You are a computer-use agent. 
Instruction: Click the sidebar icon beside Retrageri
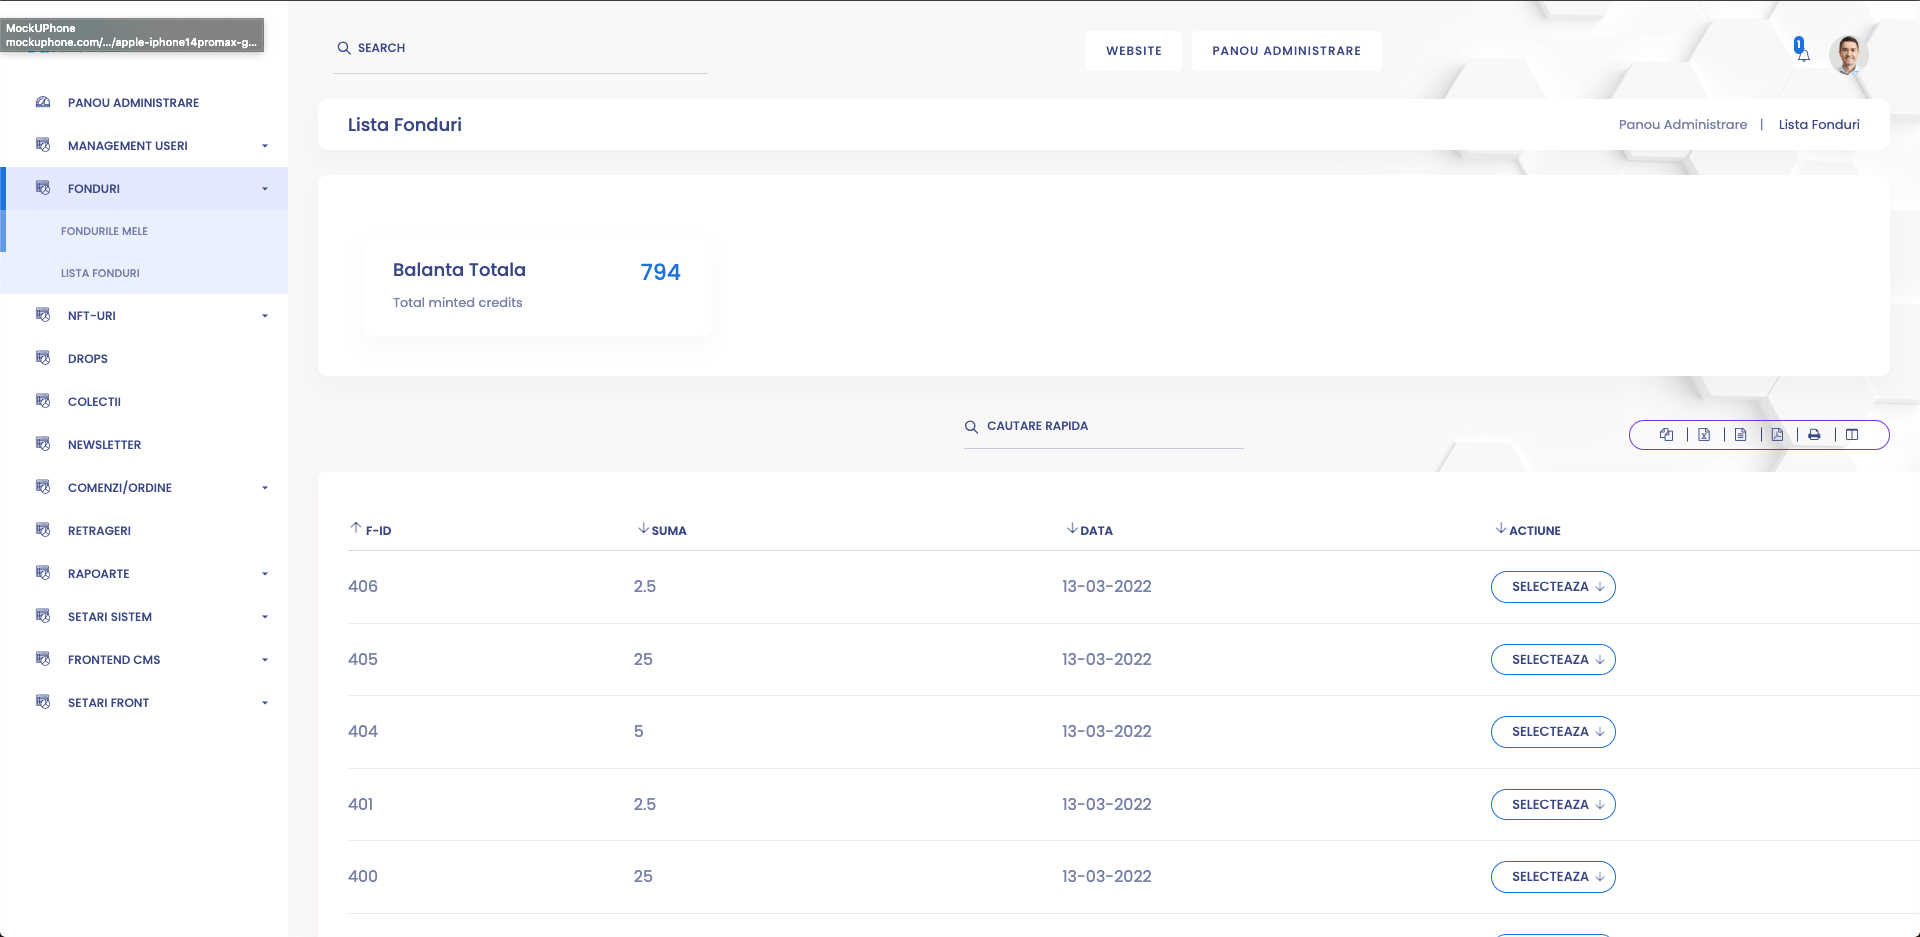[x=43, y=530]
